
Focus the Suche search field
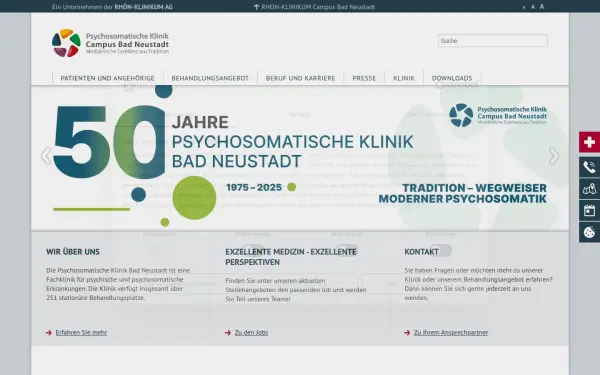(492, 41)
